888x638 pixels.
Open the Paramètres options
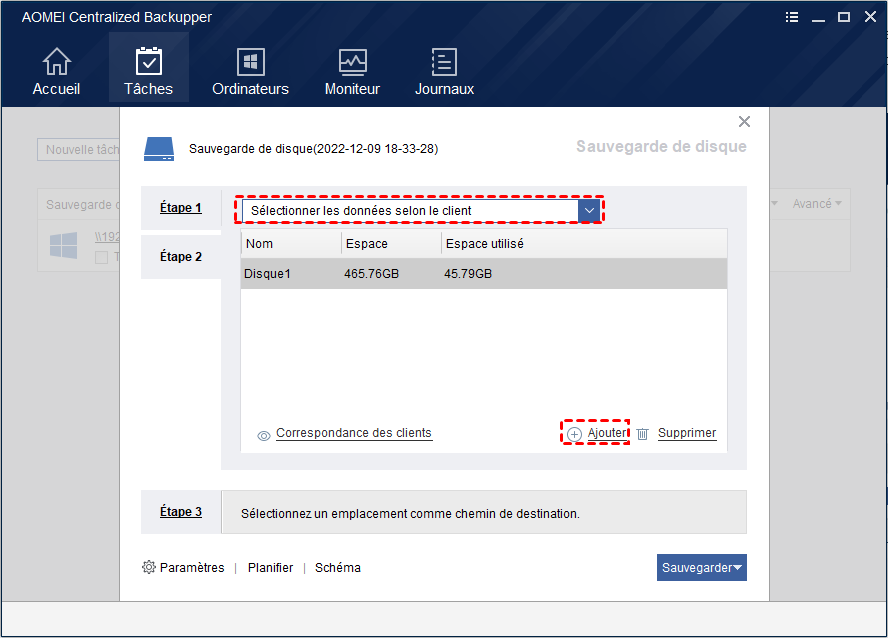click(192, 568)
